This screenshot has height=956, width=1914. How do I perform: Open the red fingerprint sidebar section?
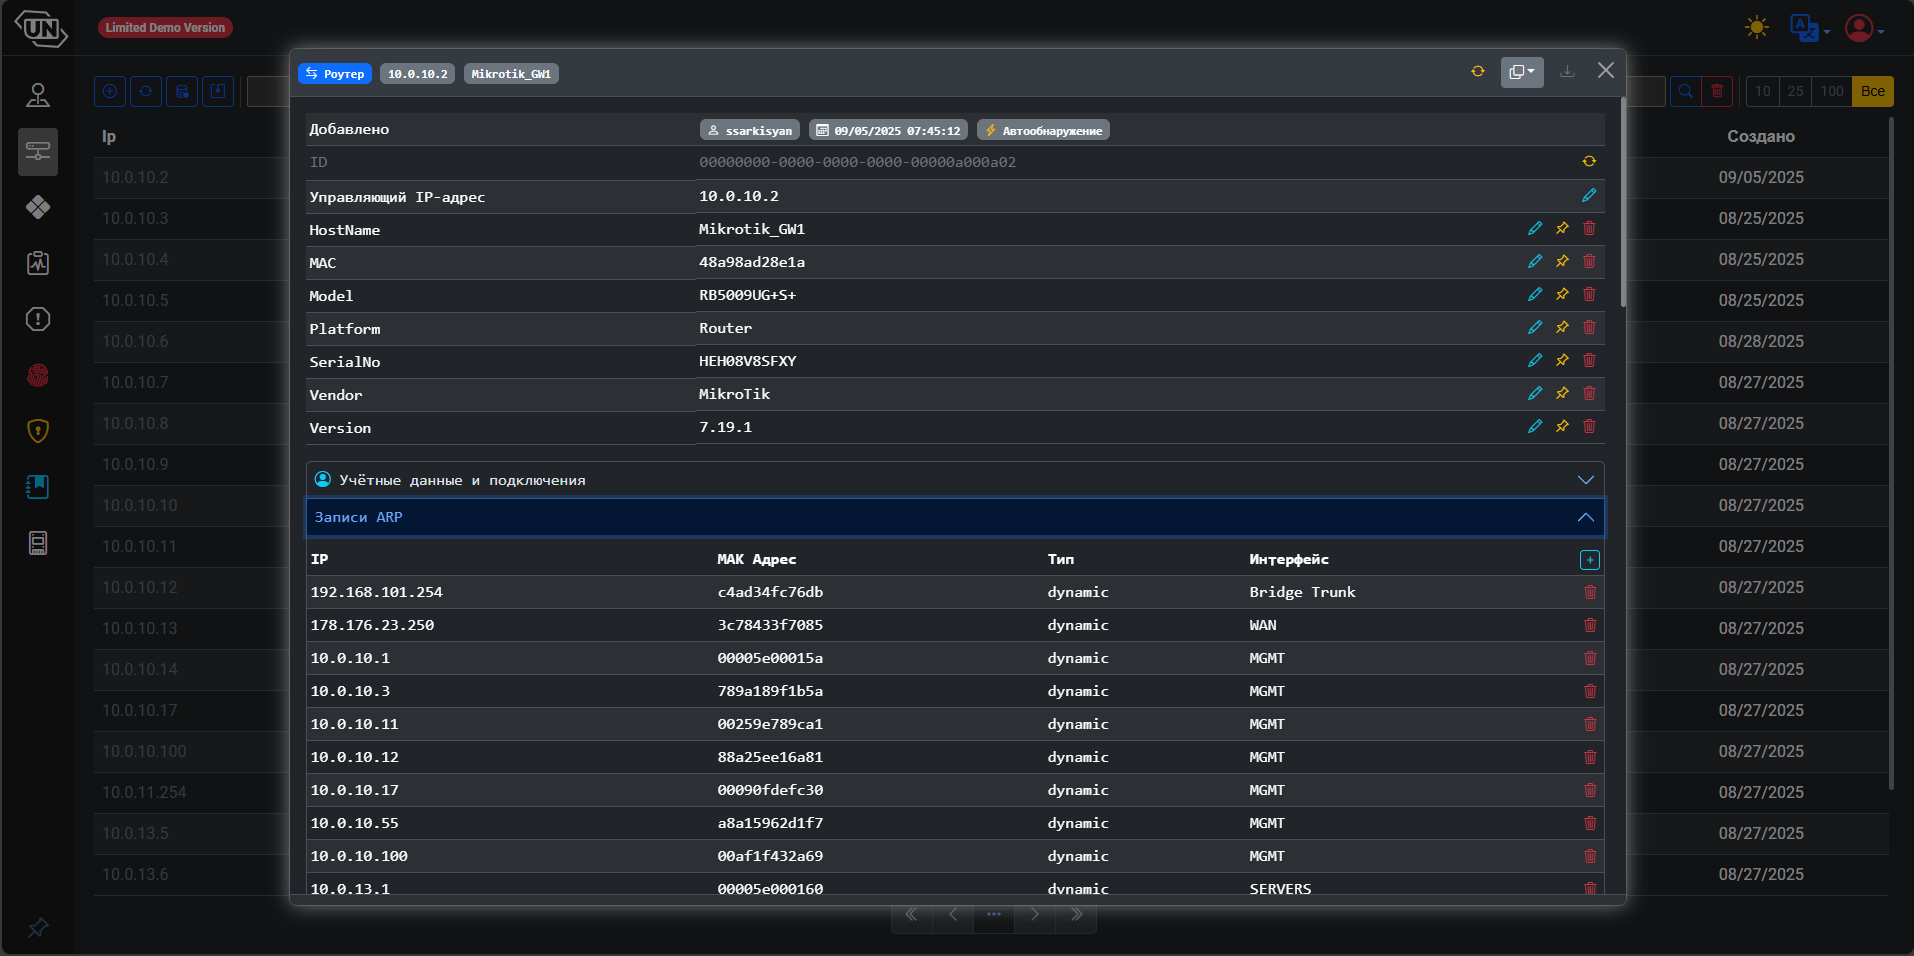pos(38,375)
